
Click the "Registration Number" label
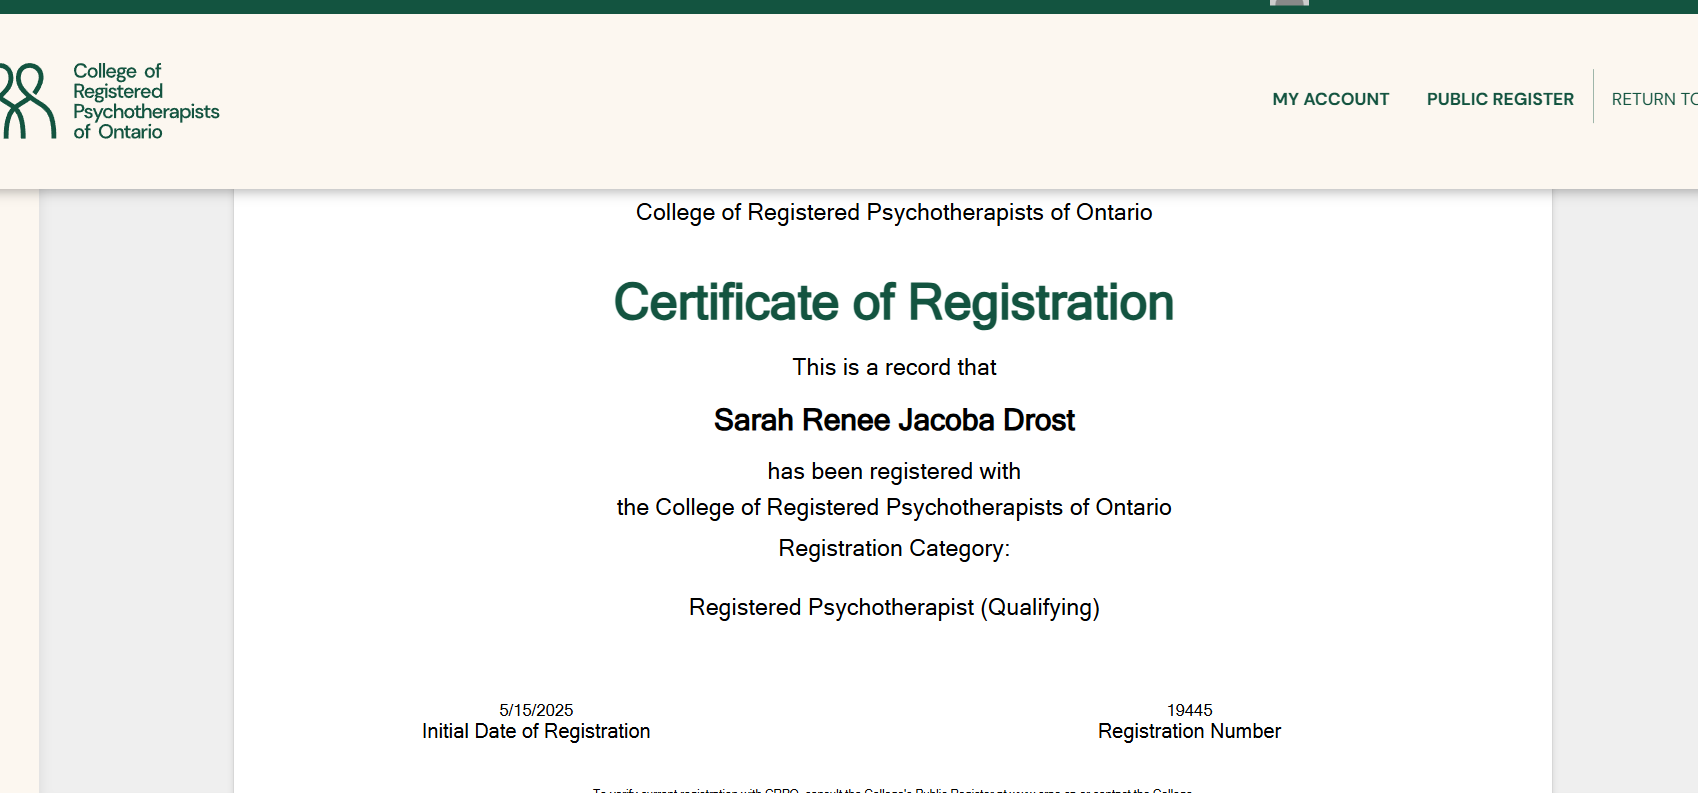(x=1189, y=731)
